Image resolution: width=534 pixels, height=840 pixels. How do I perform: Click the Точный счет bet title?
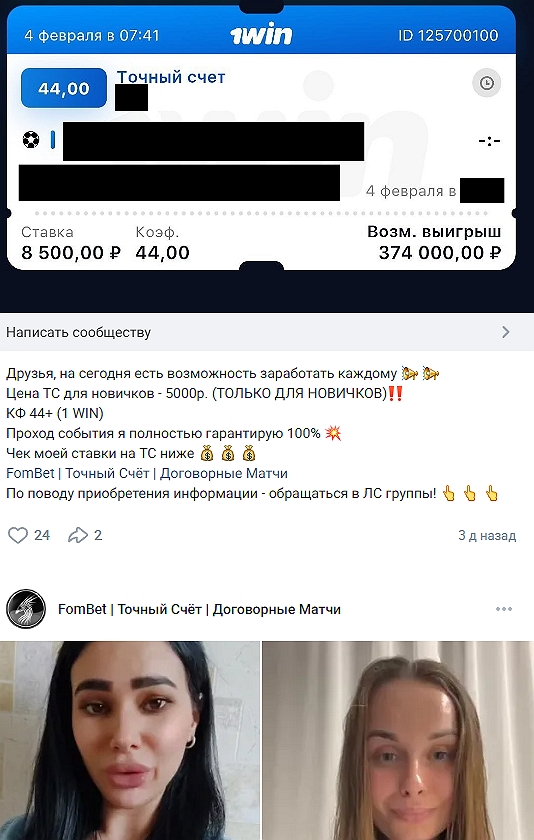171,77
